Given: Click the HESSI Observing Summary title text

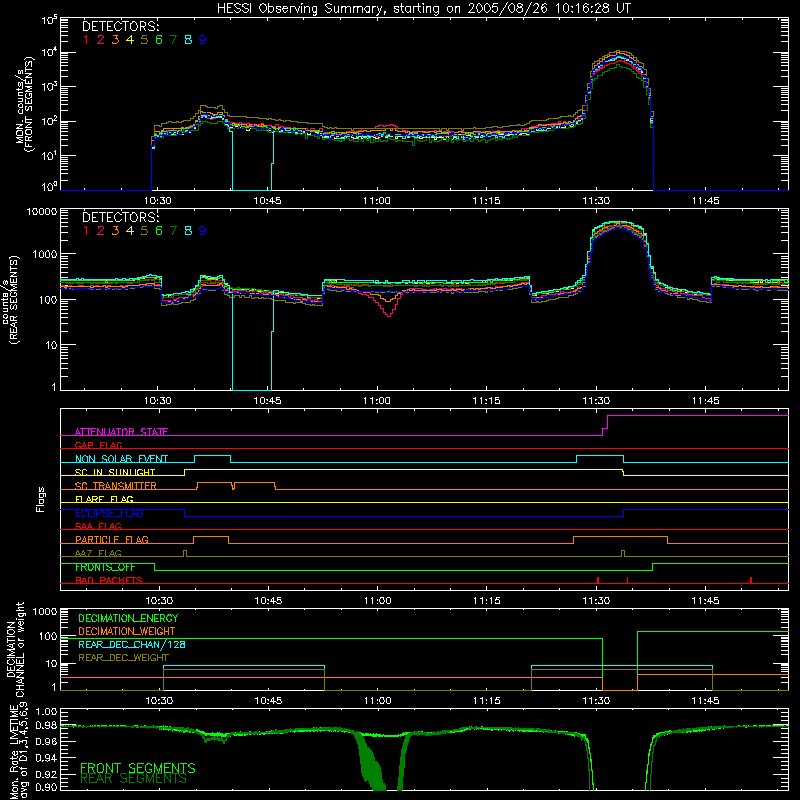Looking at the screenshot, I should 424,8.
